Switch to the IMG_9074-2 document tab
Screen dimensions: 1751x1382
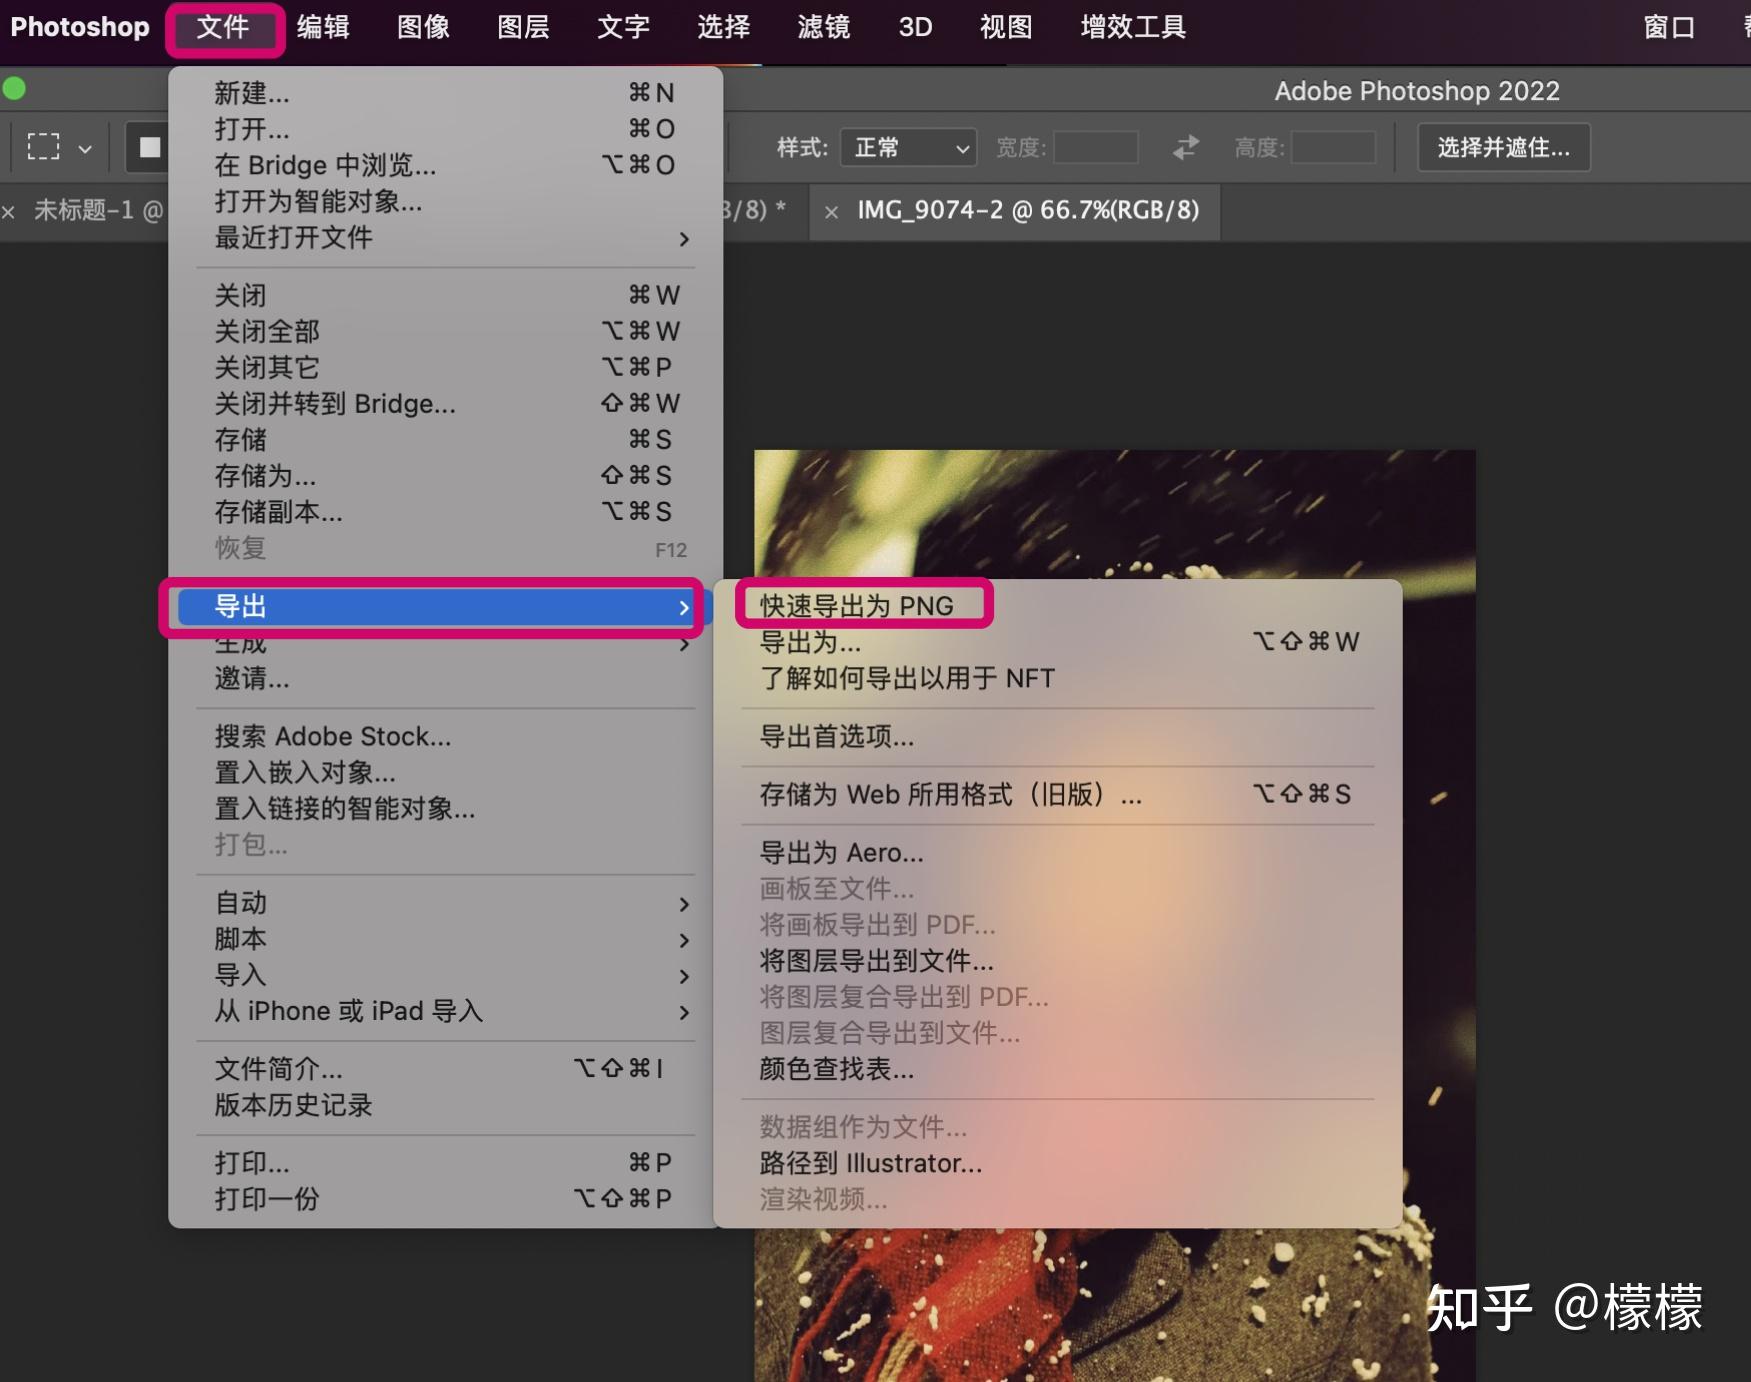1030,211
